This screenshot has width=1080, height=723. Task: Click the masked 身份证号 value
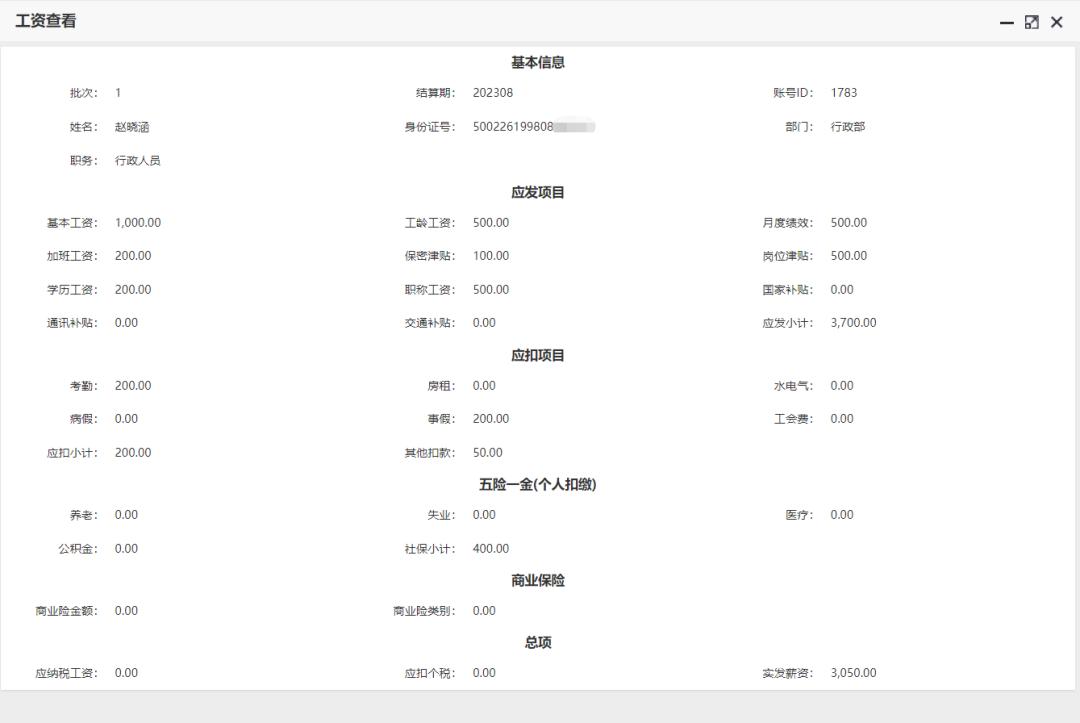point(534,126)
